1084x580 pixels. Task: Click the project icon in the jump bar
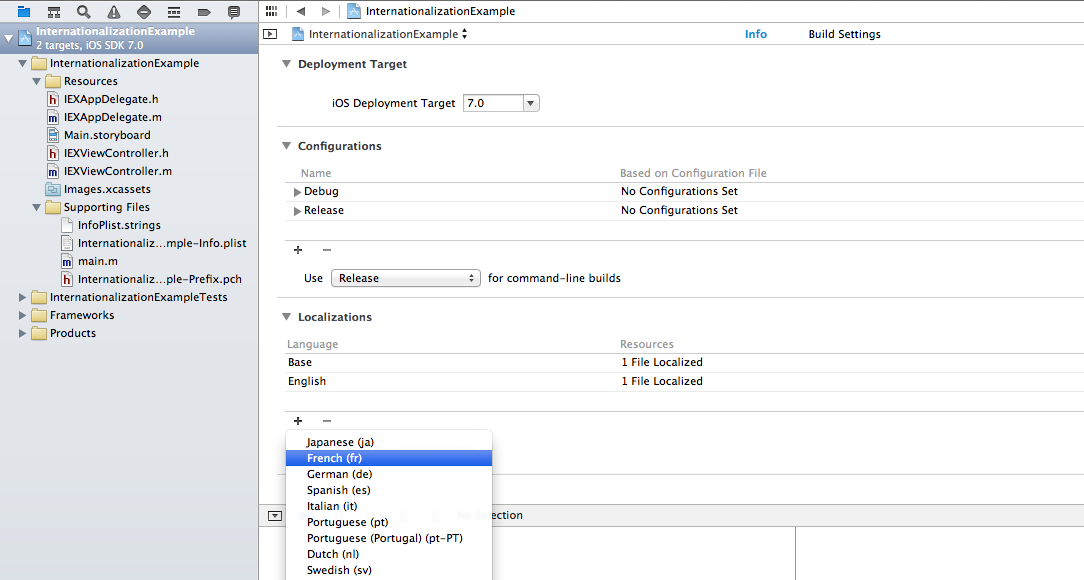pyautogui.click(x=354, y=11)
